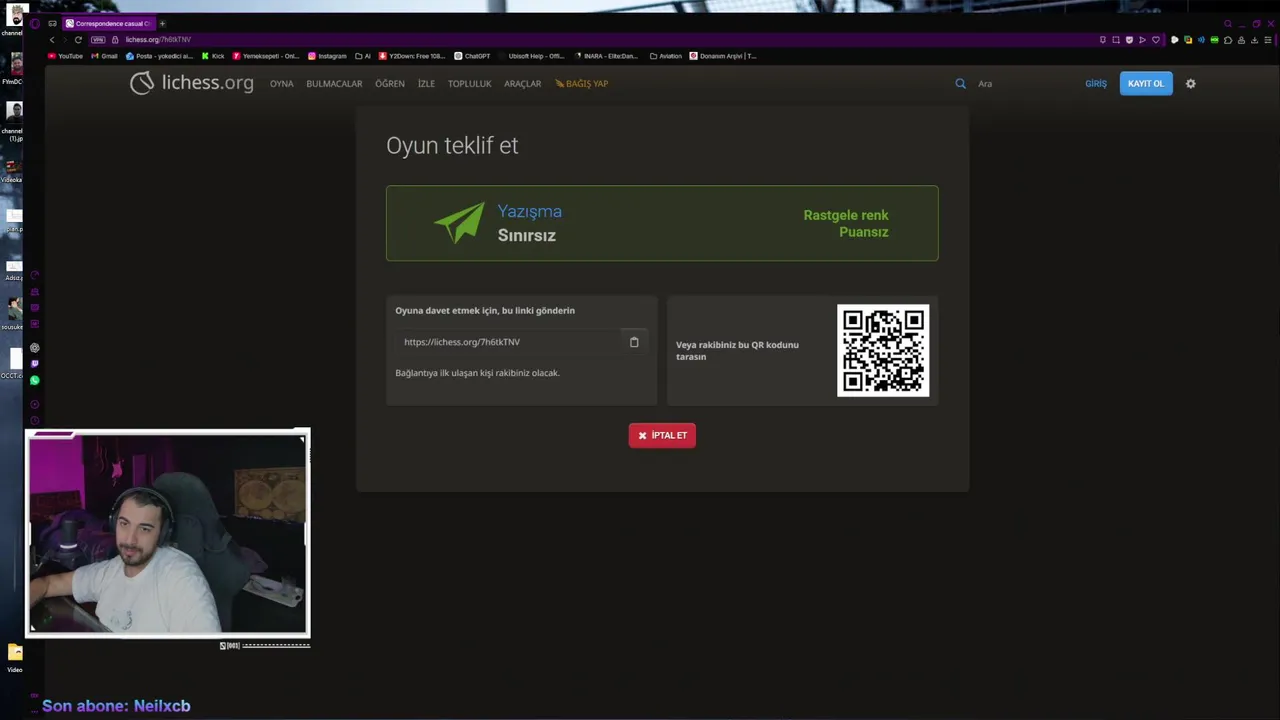Copy the invite link with clipboard icon
1280x720 pixels.
coord(634,342)
